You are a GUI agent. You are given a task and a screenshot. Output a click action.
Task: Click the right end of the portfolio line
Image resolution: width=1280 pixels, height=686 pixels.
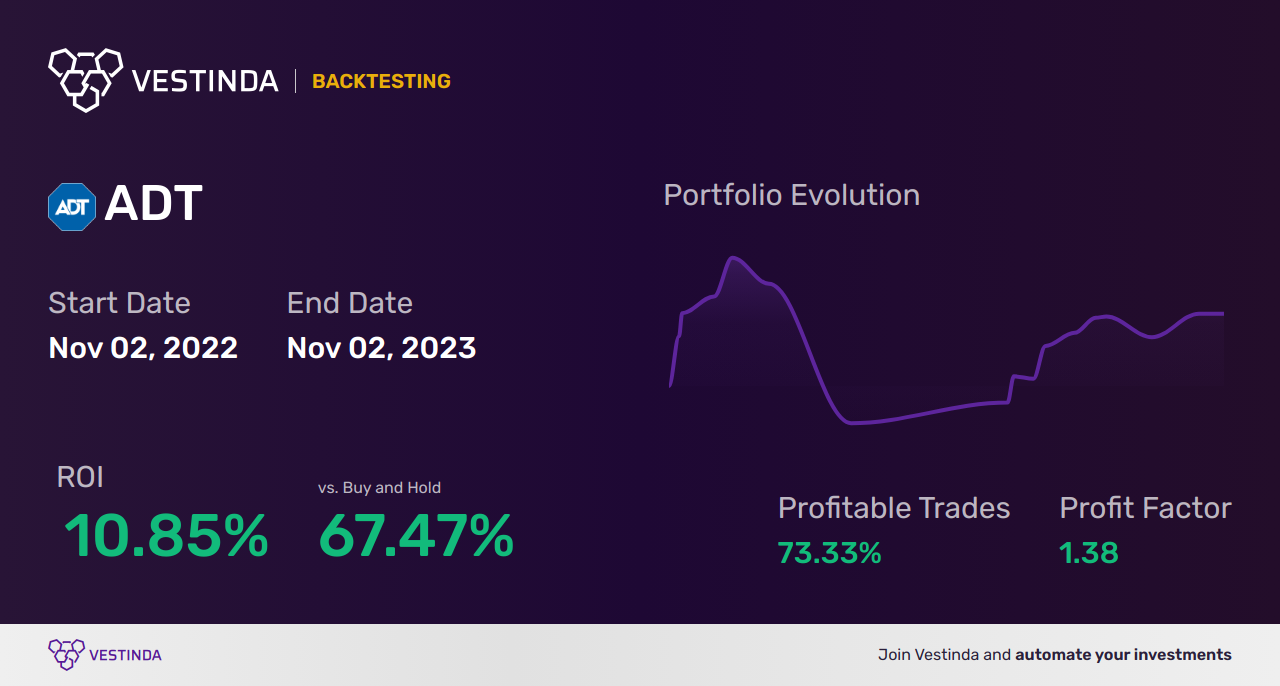click(1221, 314)
